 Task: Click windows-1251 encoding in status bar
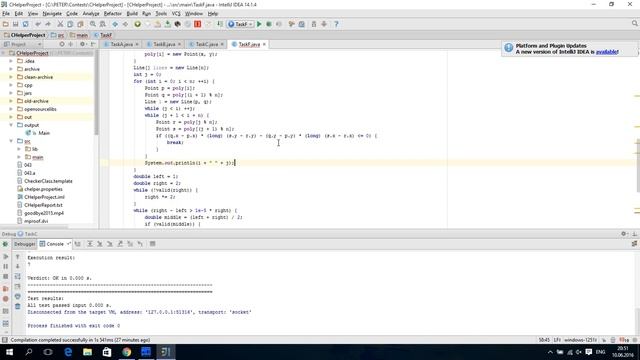coord(580,340)
